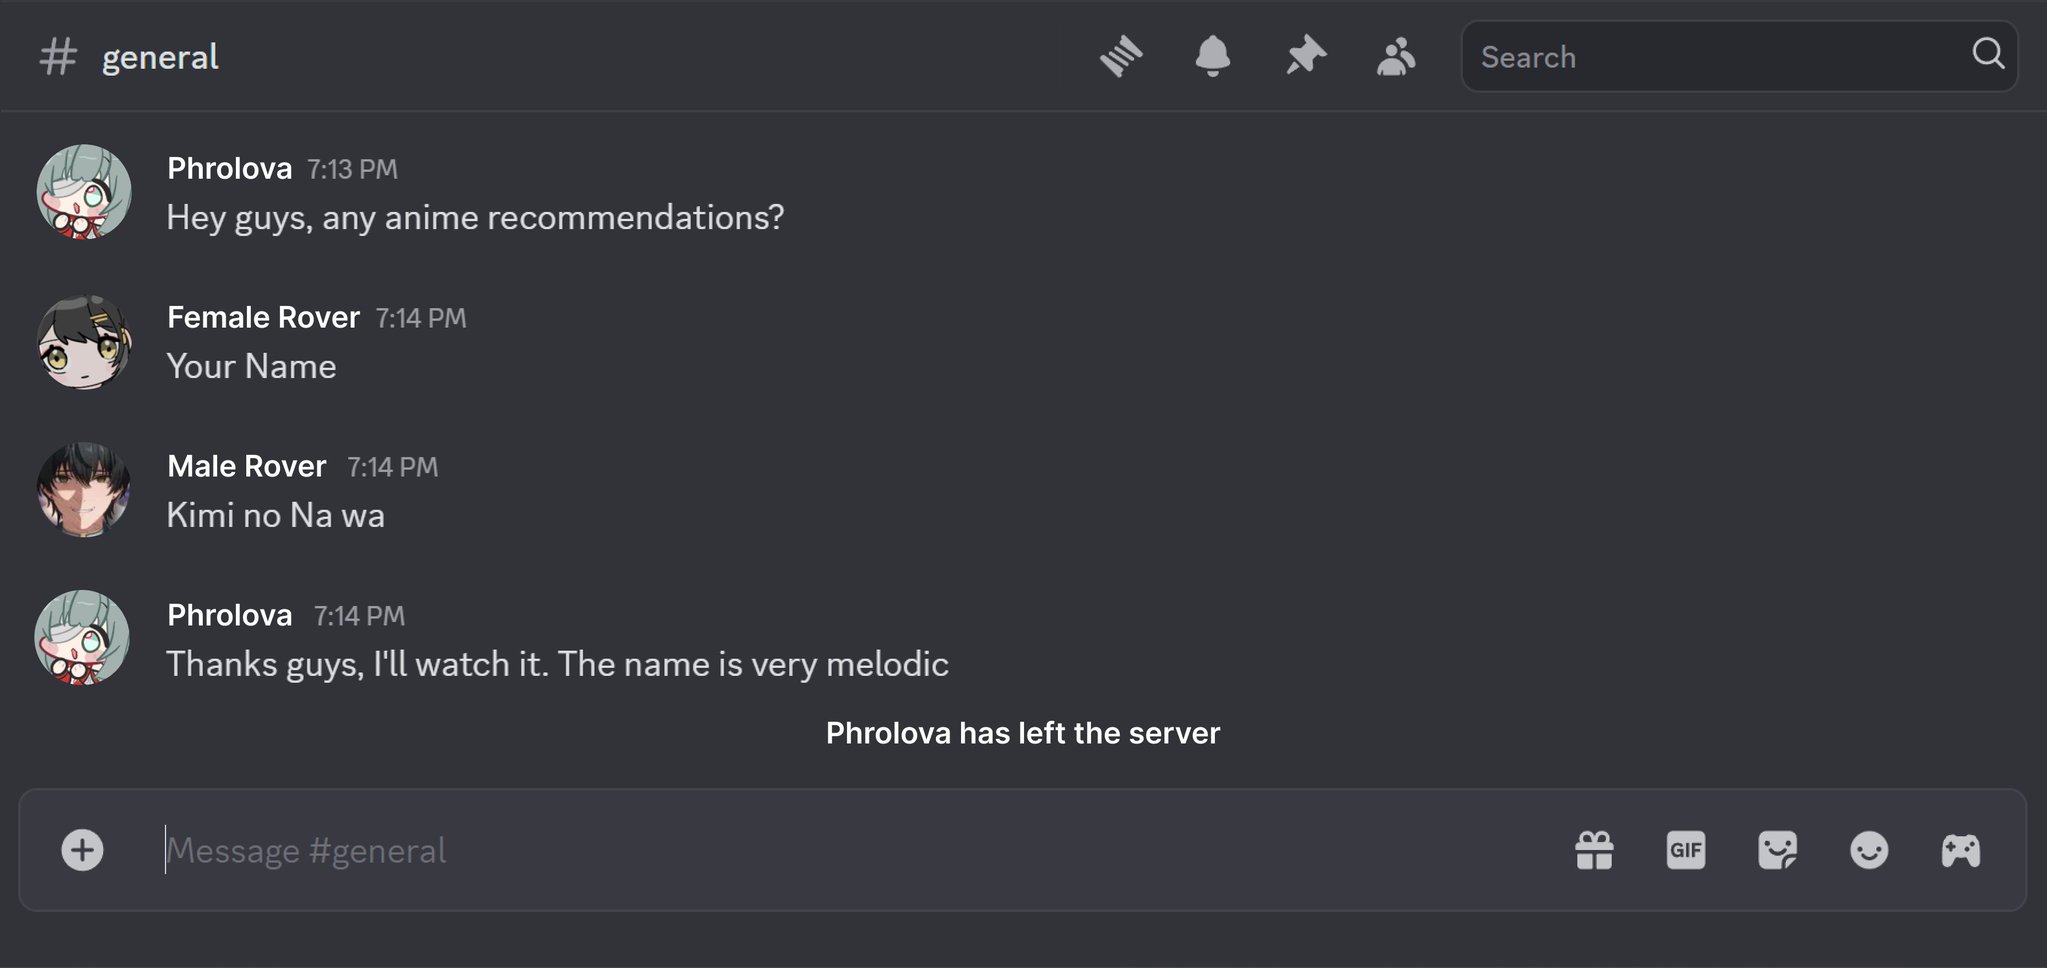
Task: Click Male Rover's profile picture
Action: pyautogui.click(x=84, y=490)
